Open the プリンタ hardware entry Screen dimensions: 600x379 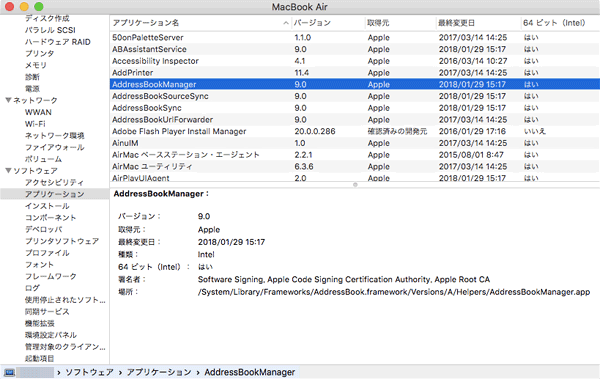pos(39,54)
